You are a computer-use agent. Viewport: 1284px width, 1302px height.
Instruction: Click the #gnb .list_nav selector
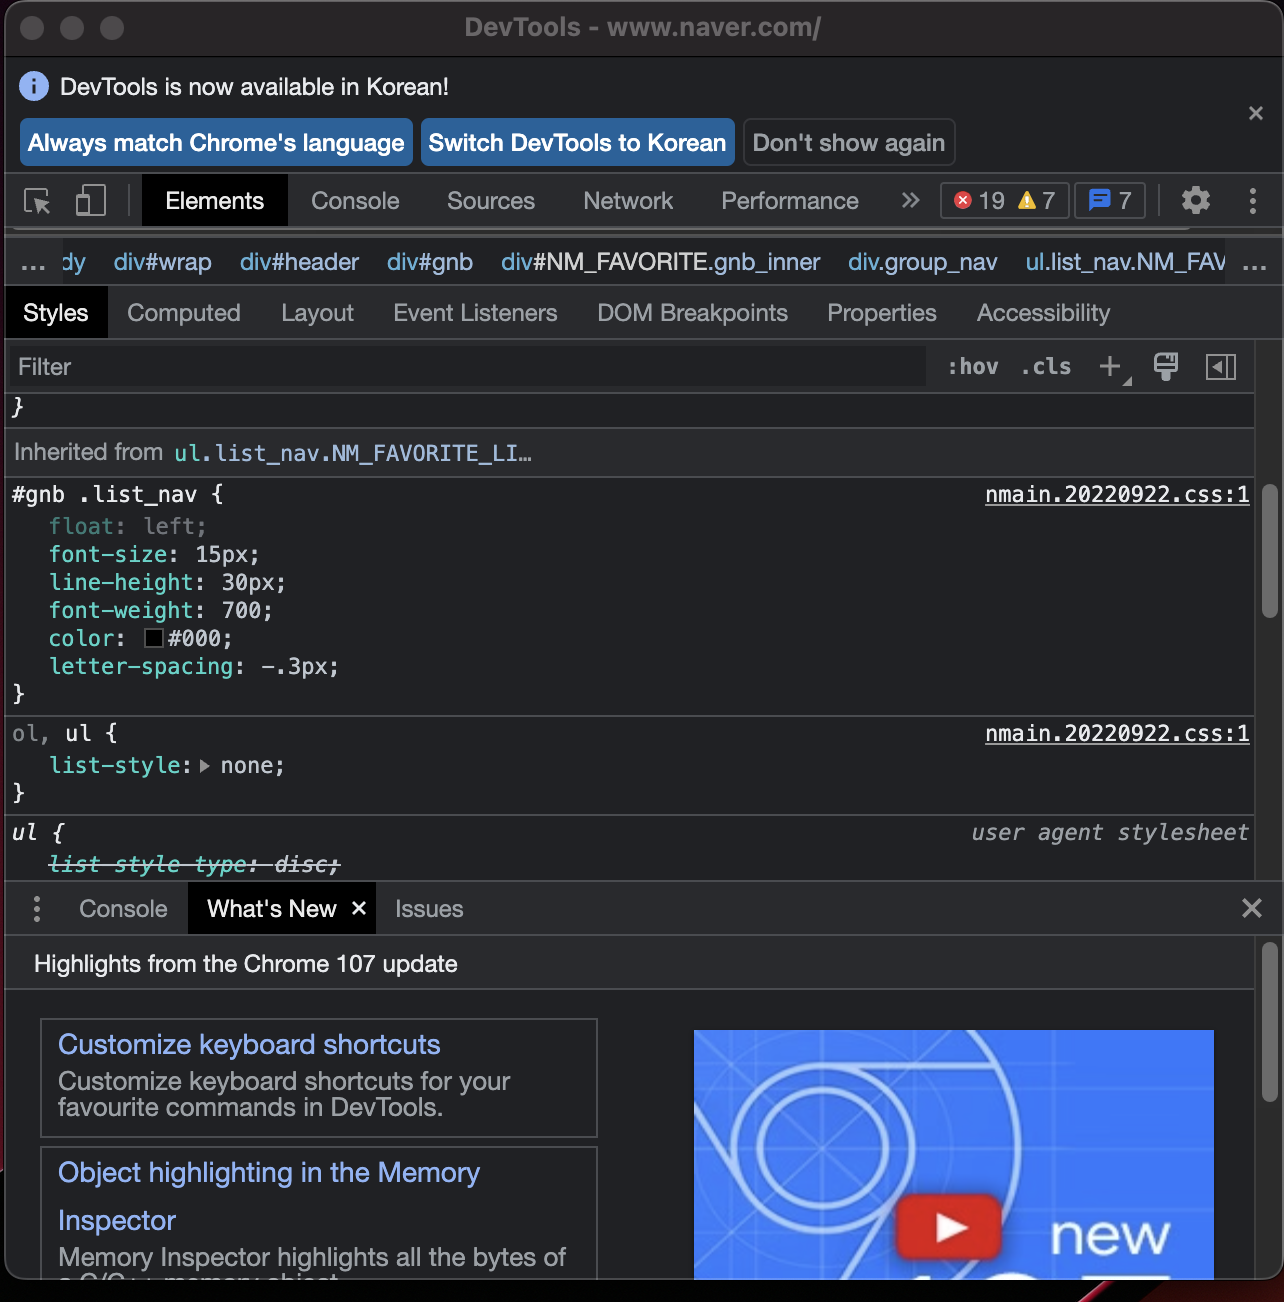pyautogui.click(x=104, y=494)
